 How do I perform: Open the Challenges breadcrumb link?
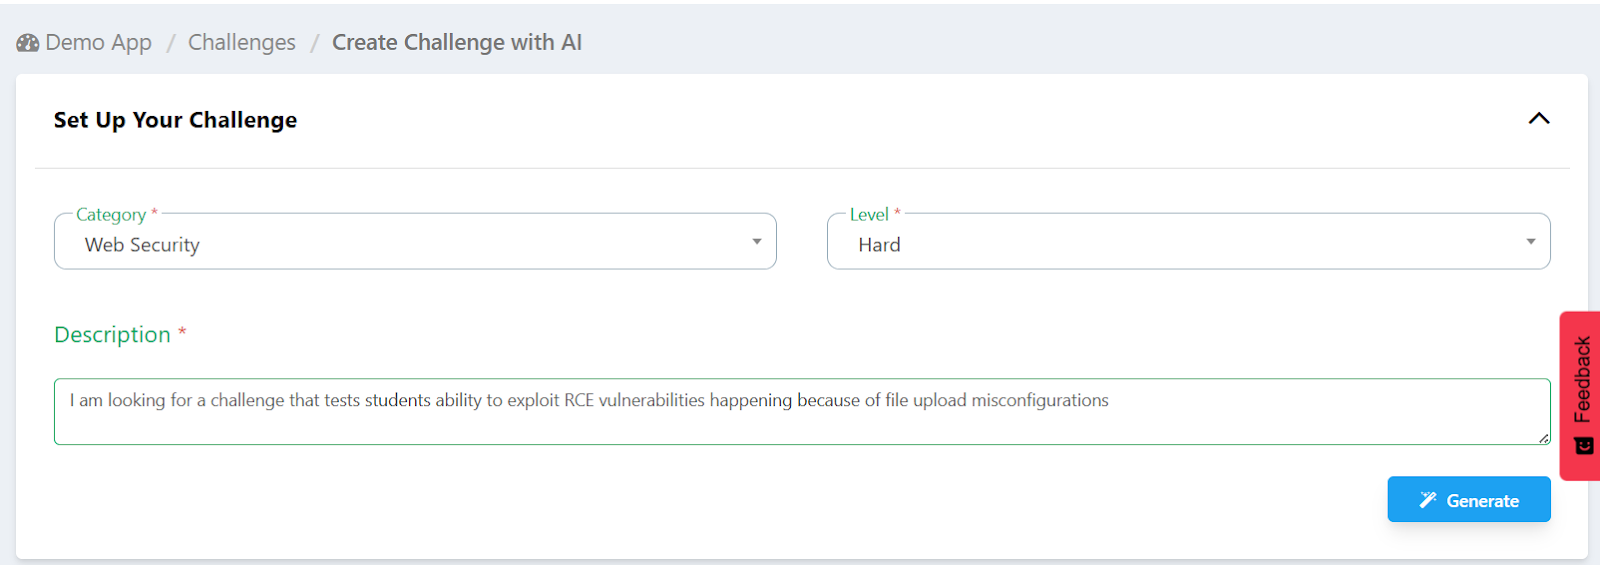click(x=242, y=43)
